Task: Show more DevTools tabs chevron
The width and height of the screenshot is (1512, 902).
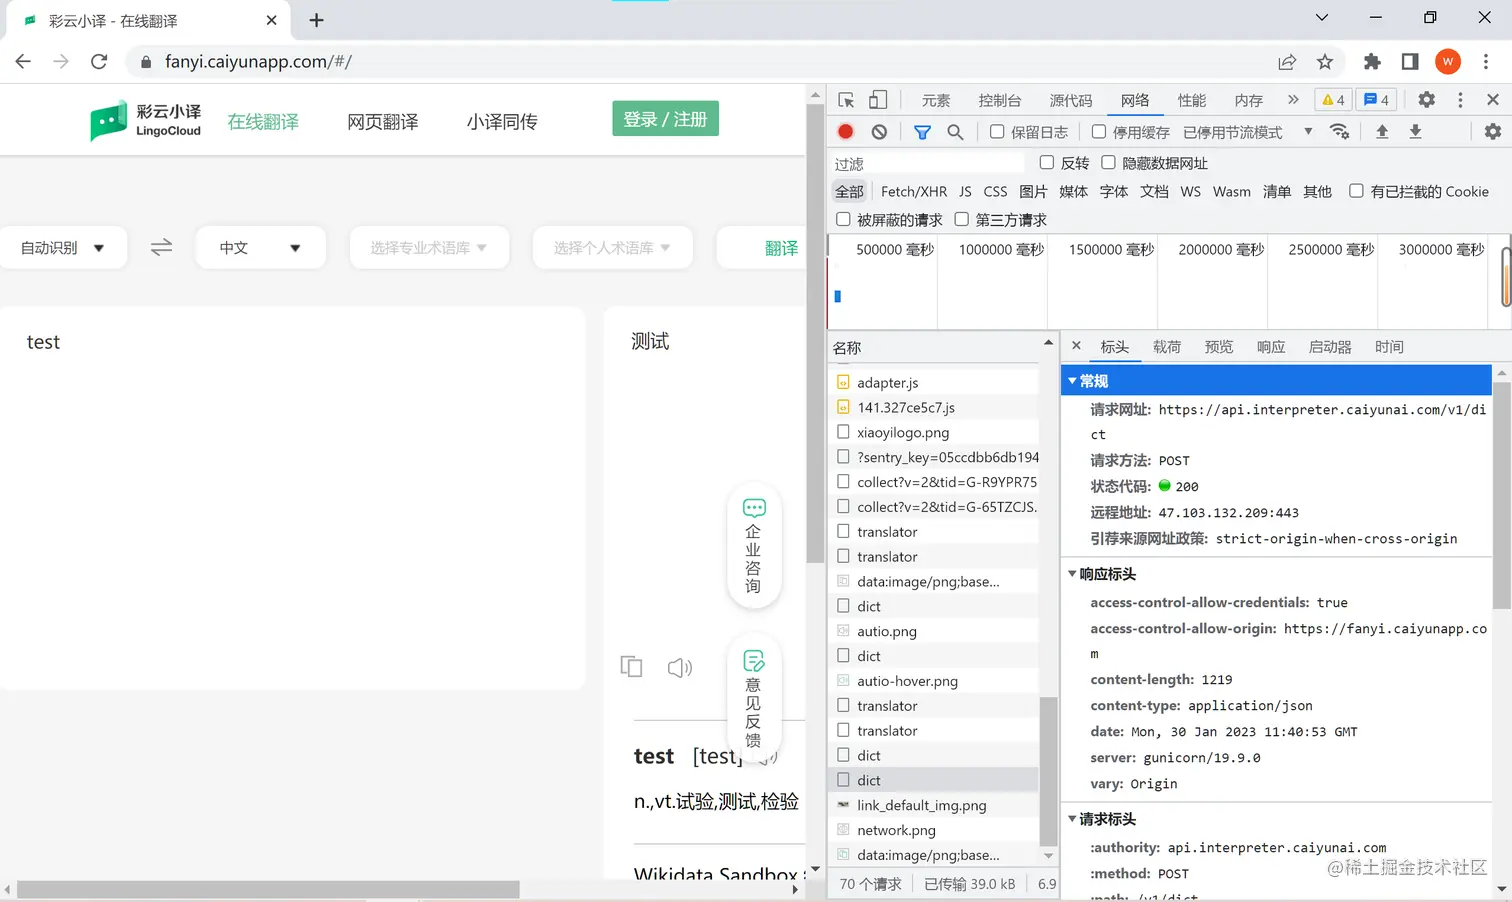Action: tap(1293, 100)
